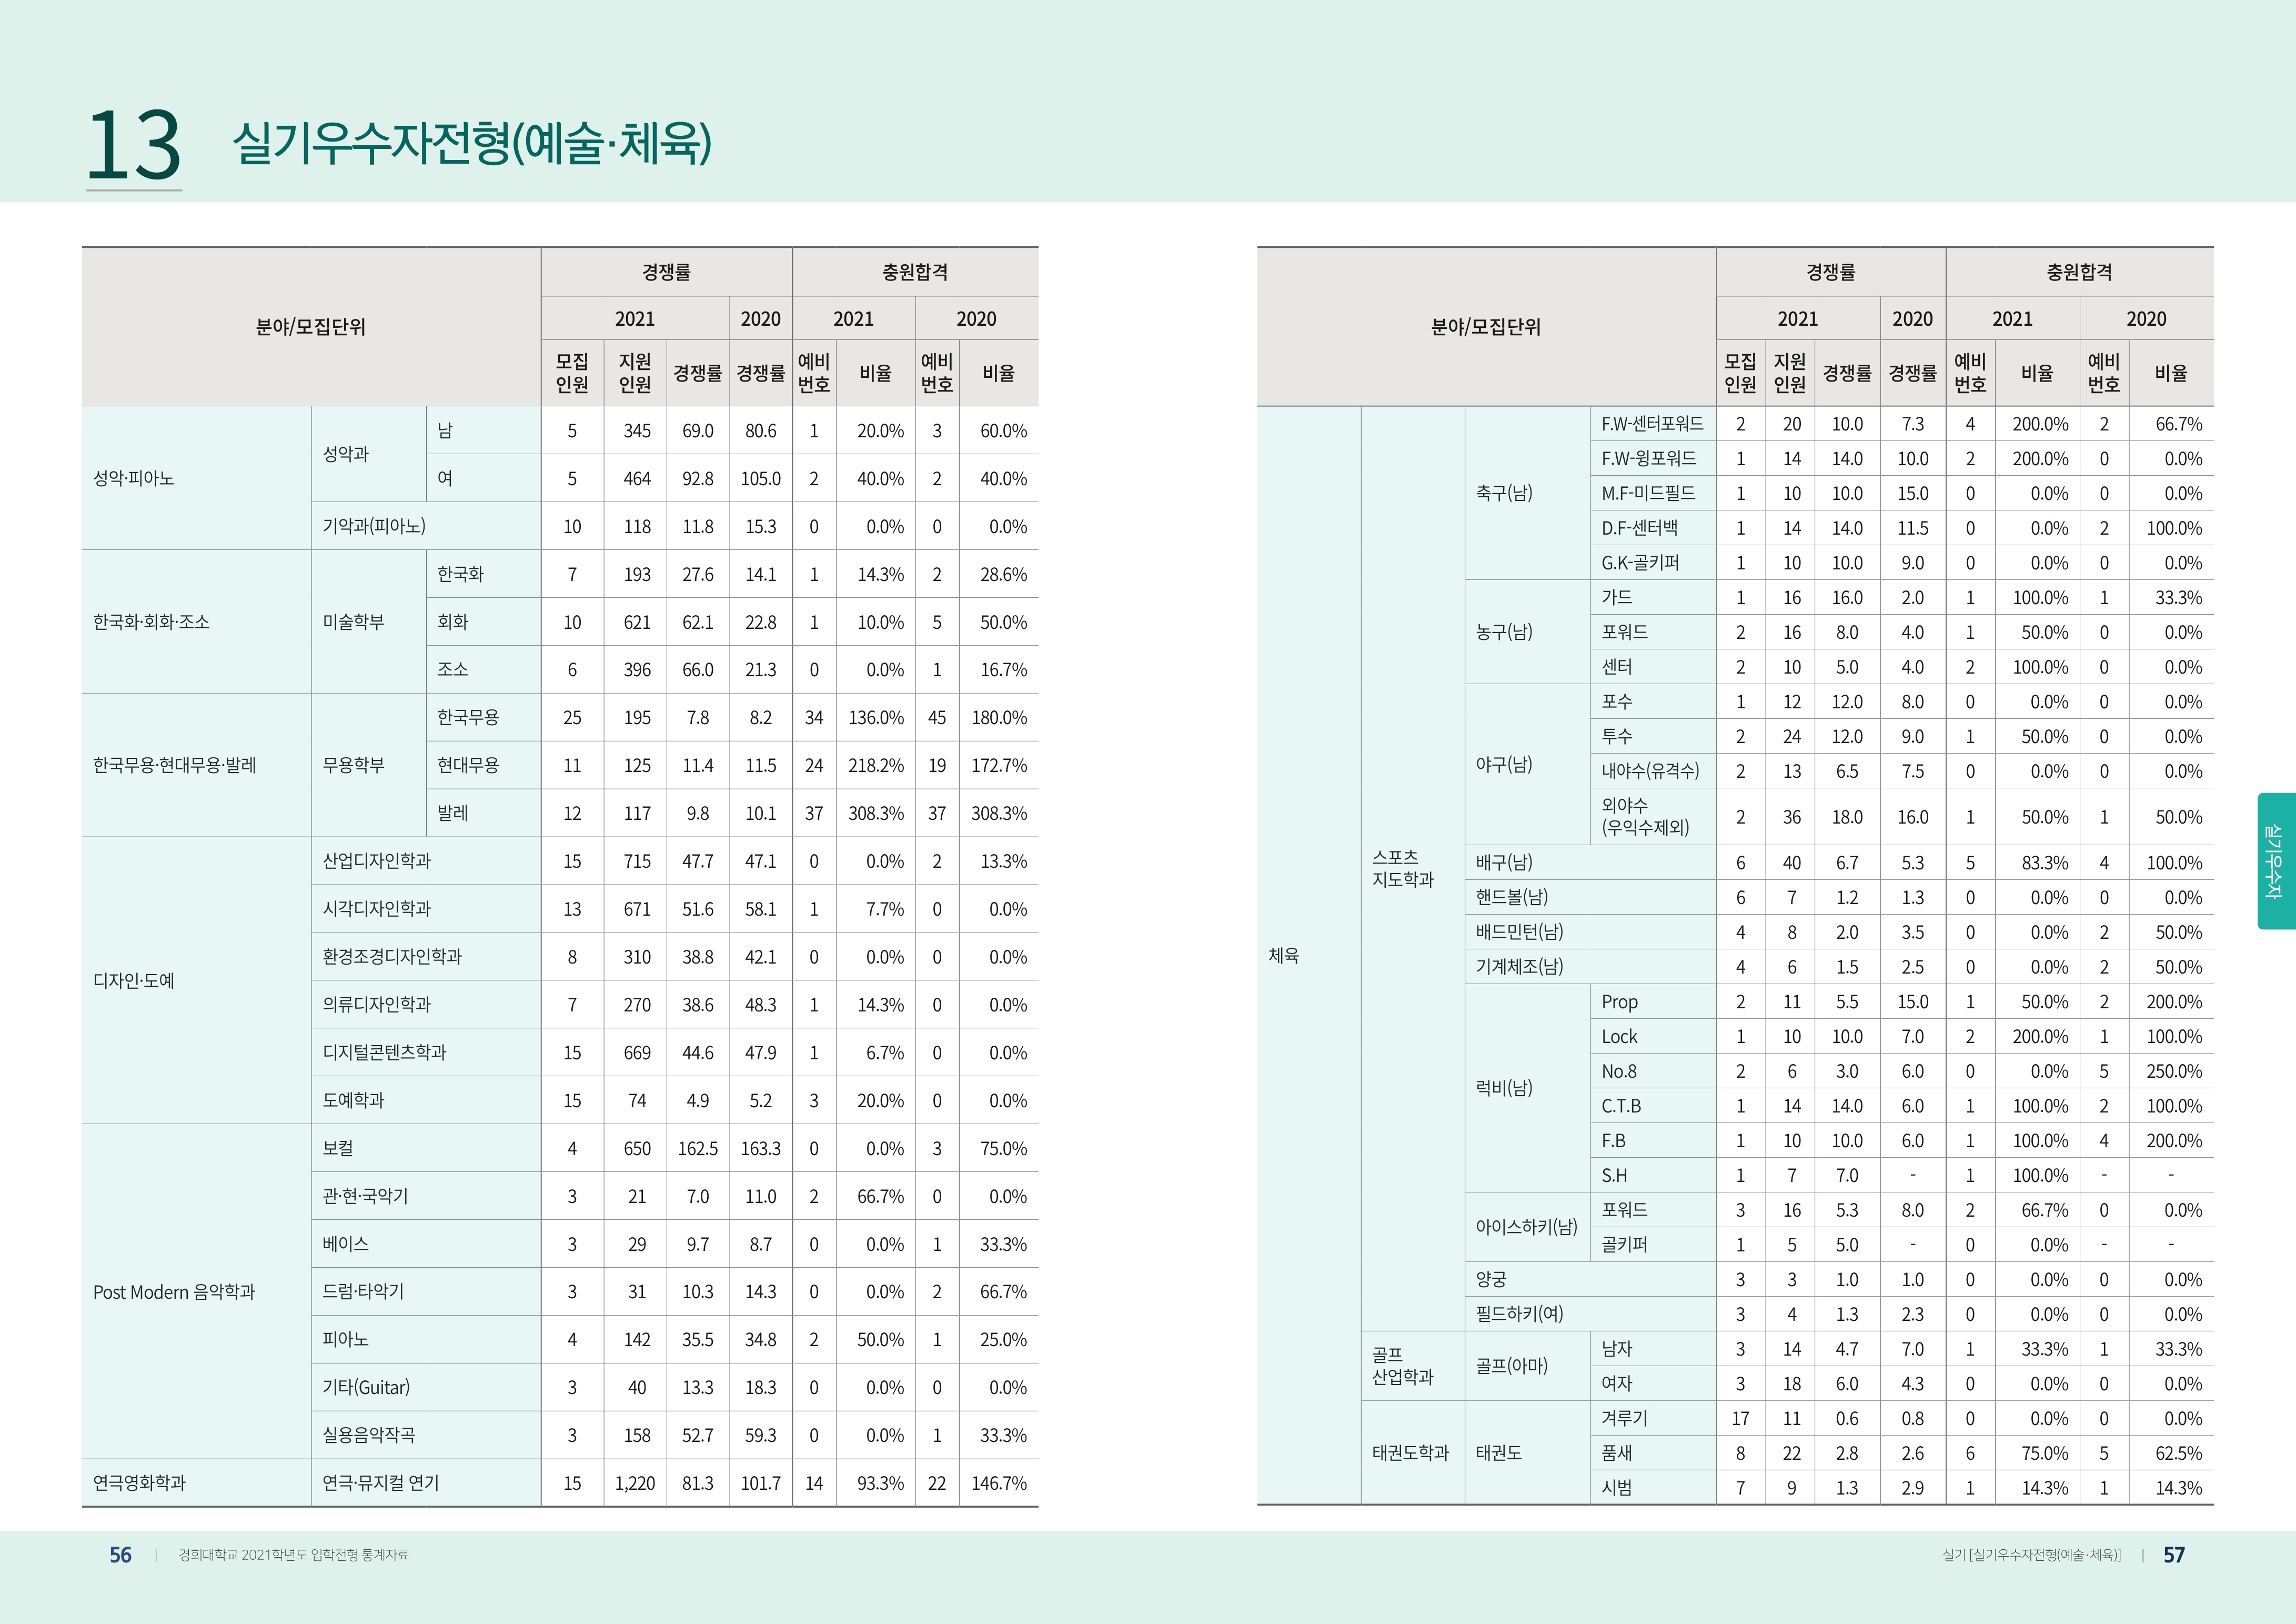The width and height of the screenshot is (2296, 1624).
Task: Select the 성악·피아노 category cell
Action: [134, 478]
